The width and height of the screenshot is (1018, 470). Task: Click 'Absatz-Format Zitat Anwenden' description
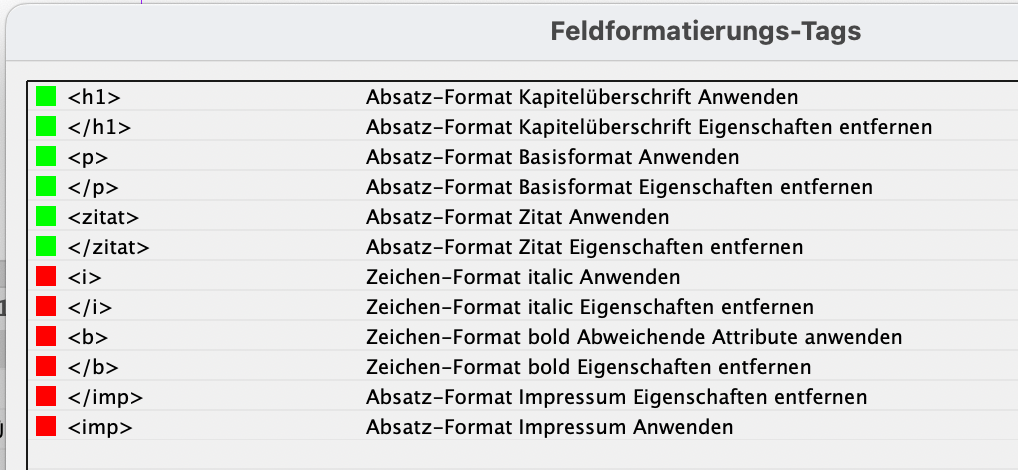[517, 217]
